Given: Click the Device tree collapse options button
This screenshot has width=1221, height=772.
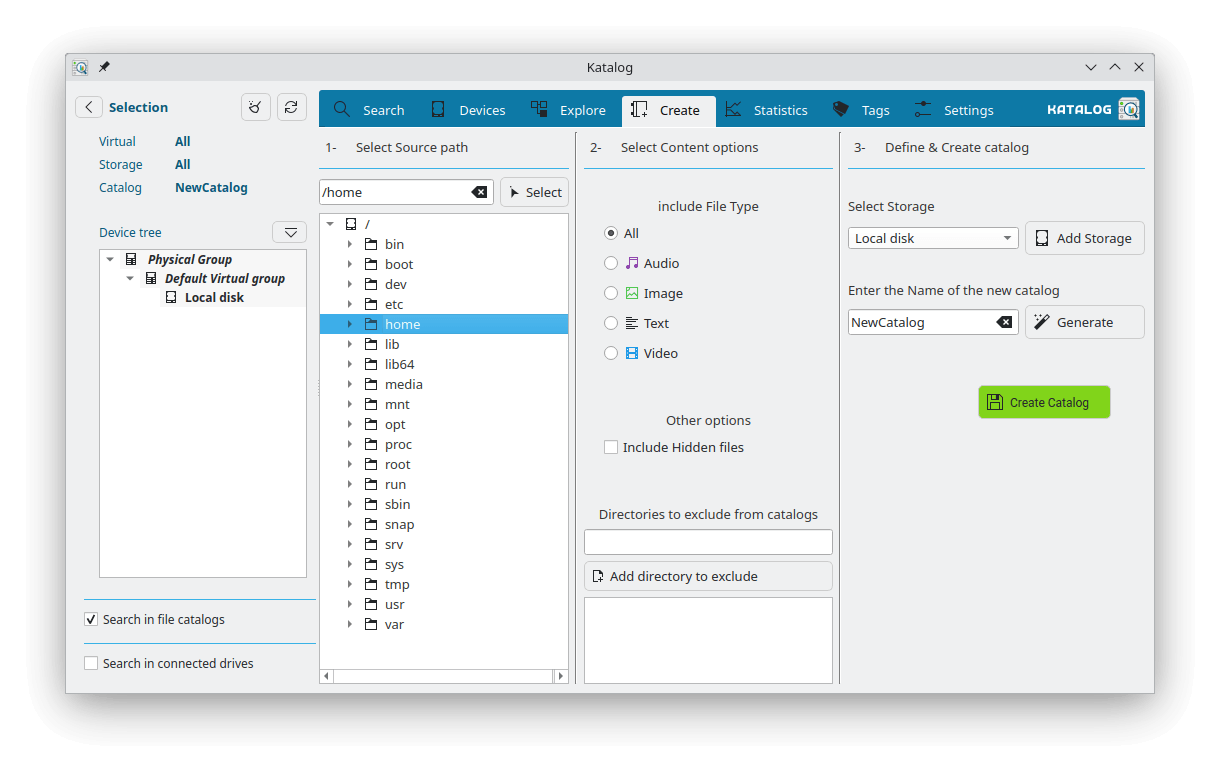Looking at the screenshot, I should [x=289, y=232].
